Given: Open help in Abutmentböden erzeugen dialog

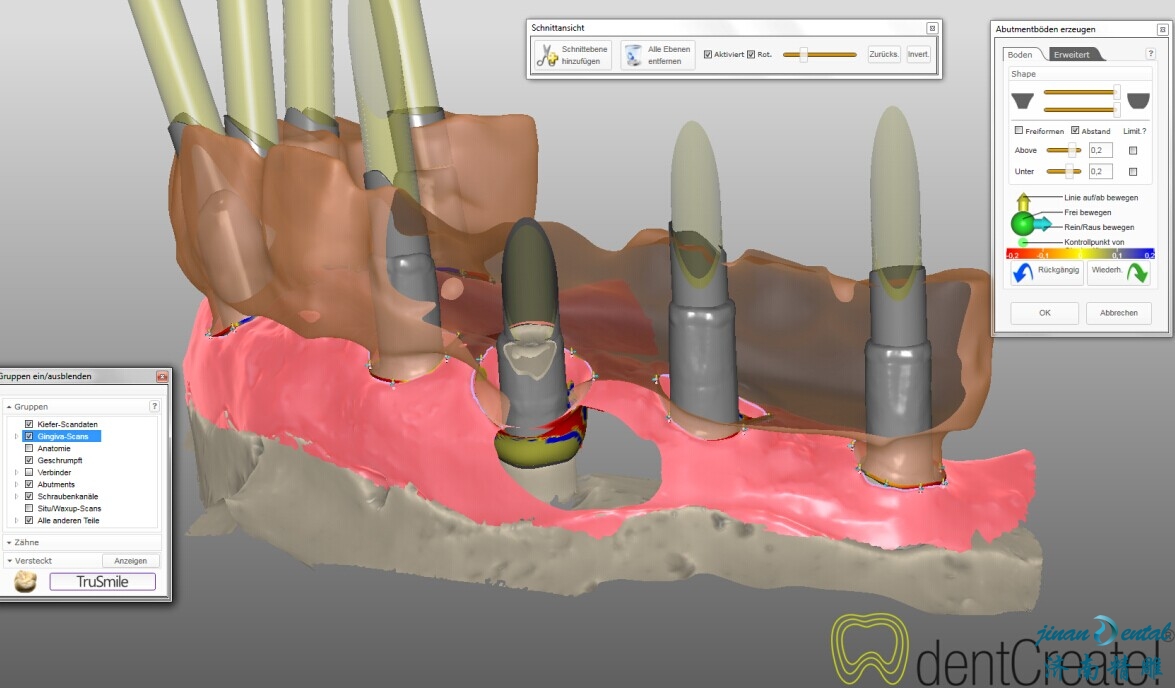Looking at the screenshot, I should click(1150, 54).
